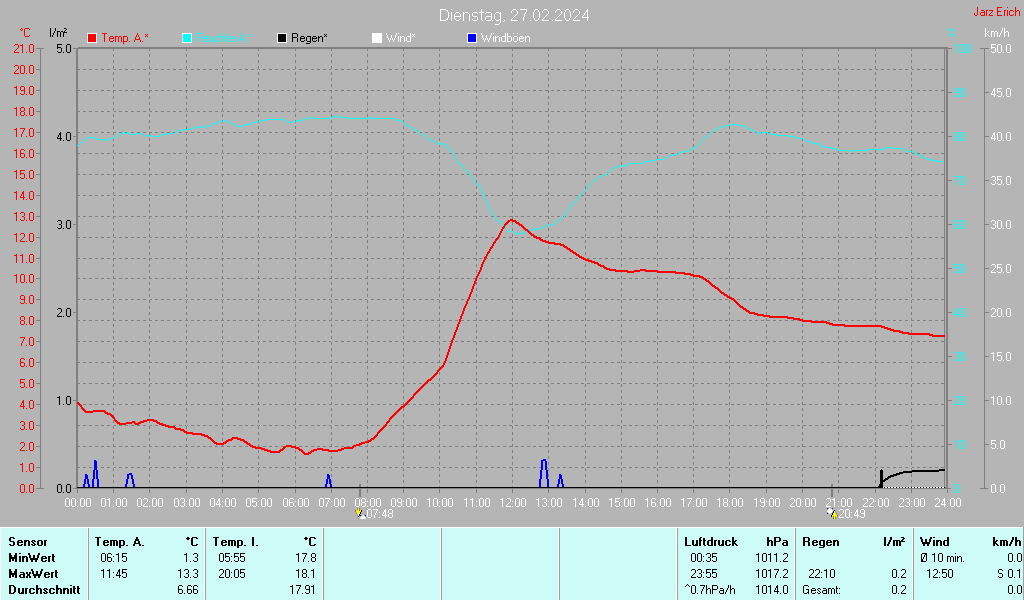Viewport: 1024px width, 600px height.
Task: Select the Sensor column header
Action: 27,542
